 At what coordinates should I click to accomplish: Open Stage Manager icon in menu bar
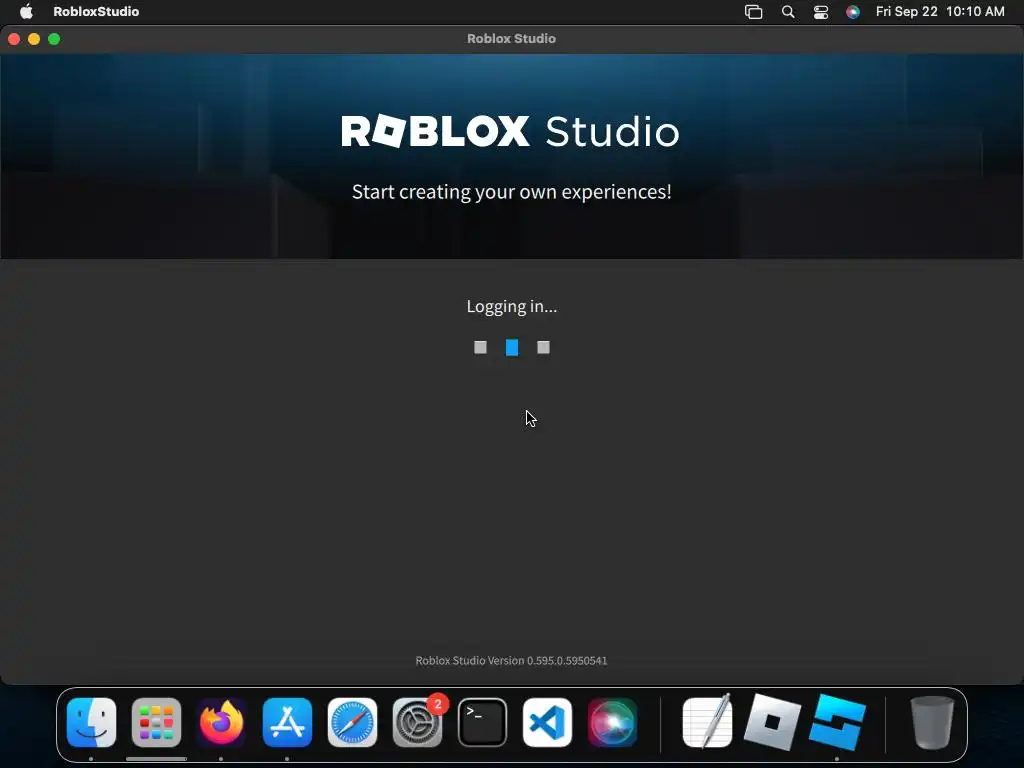pos(754,12)
